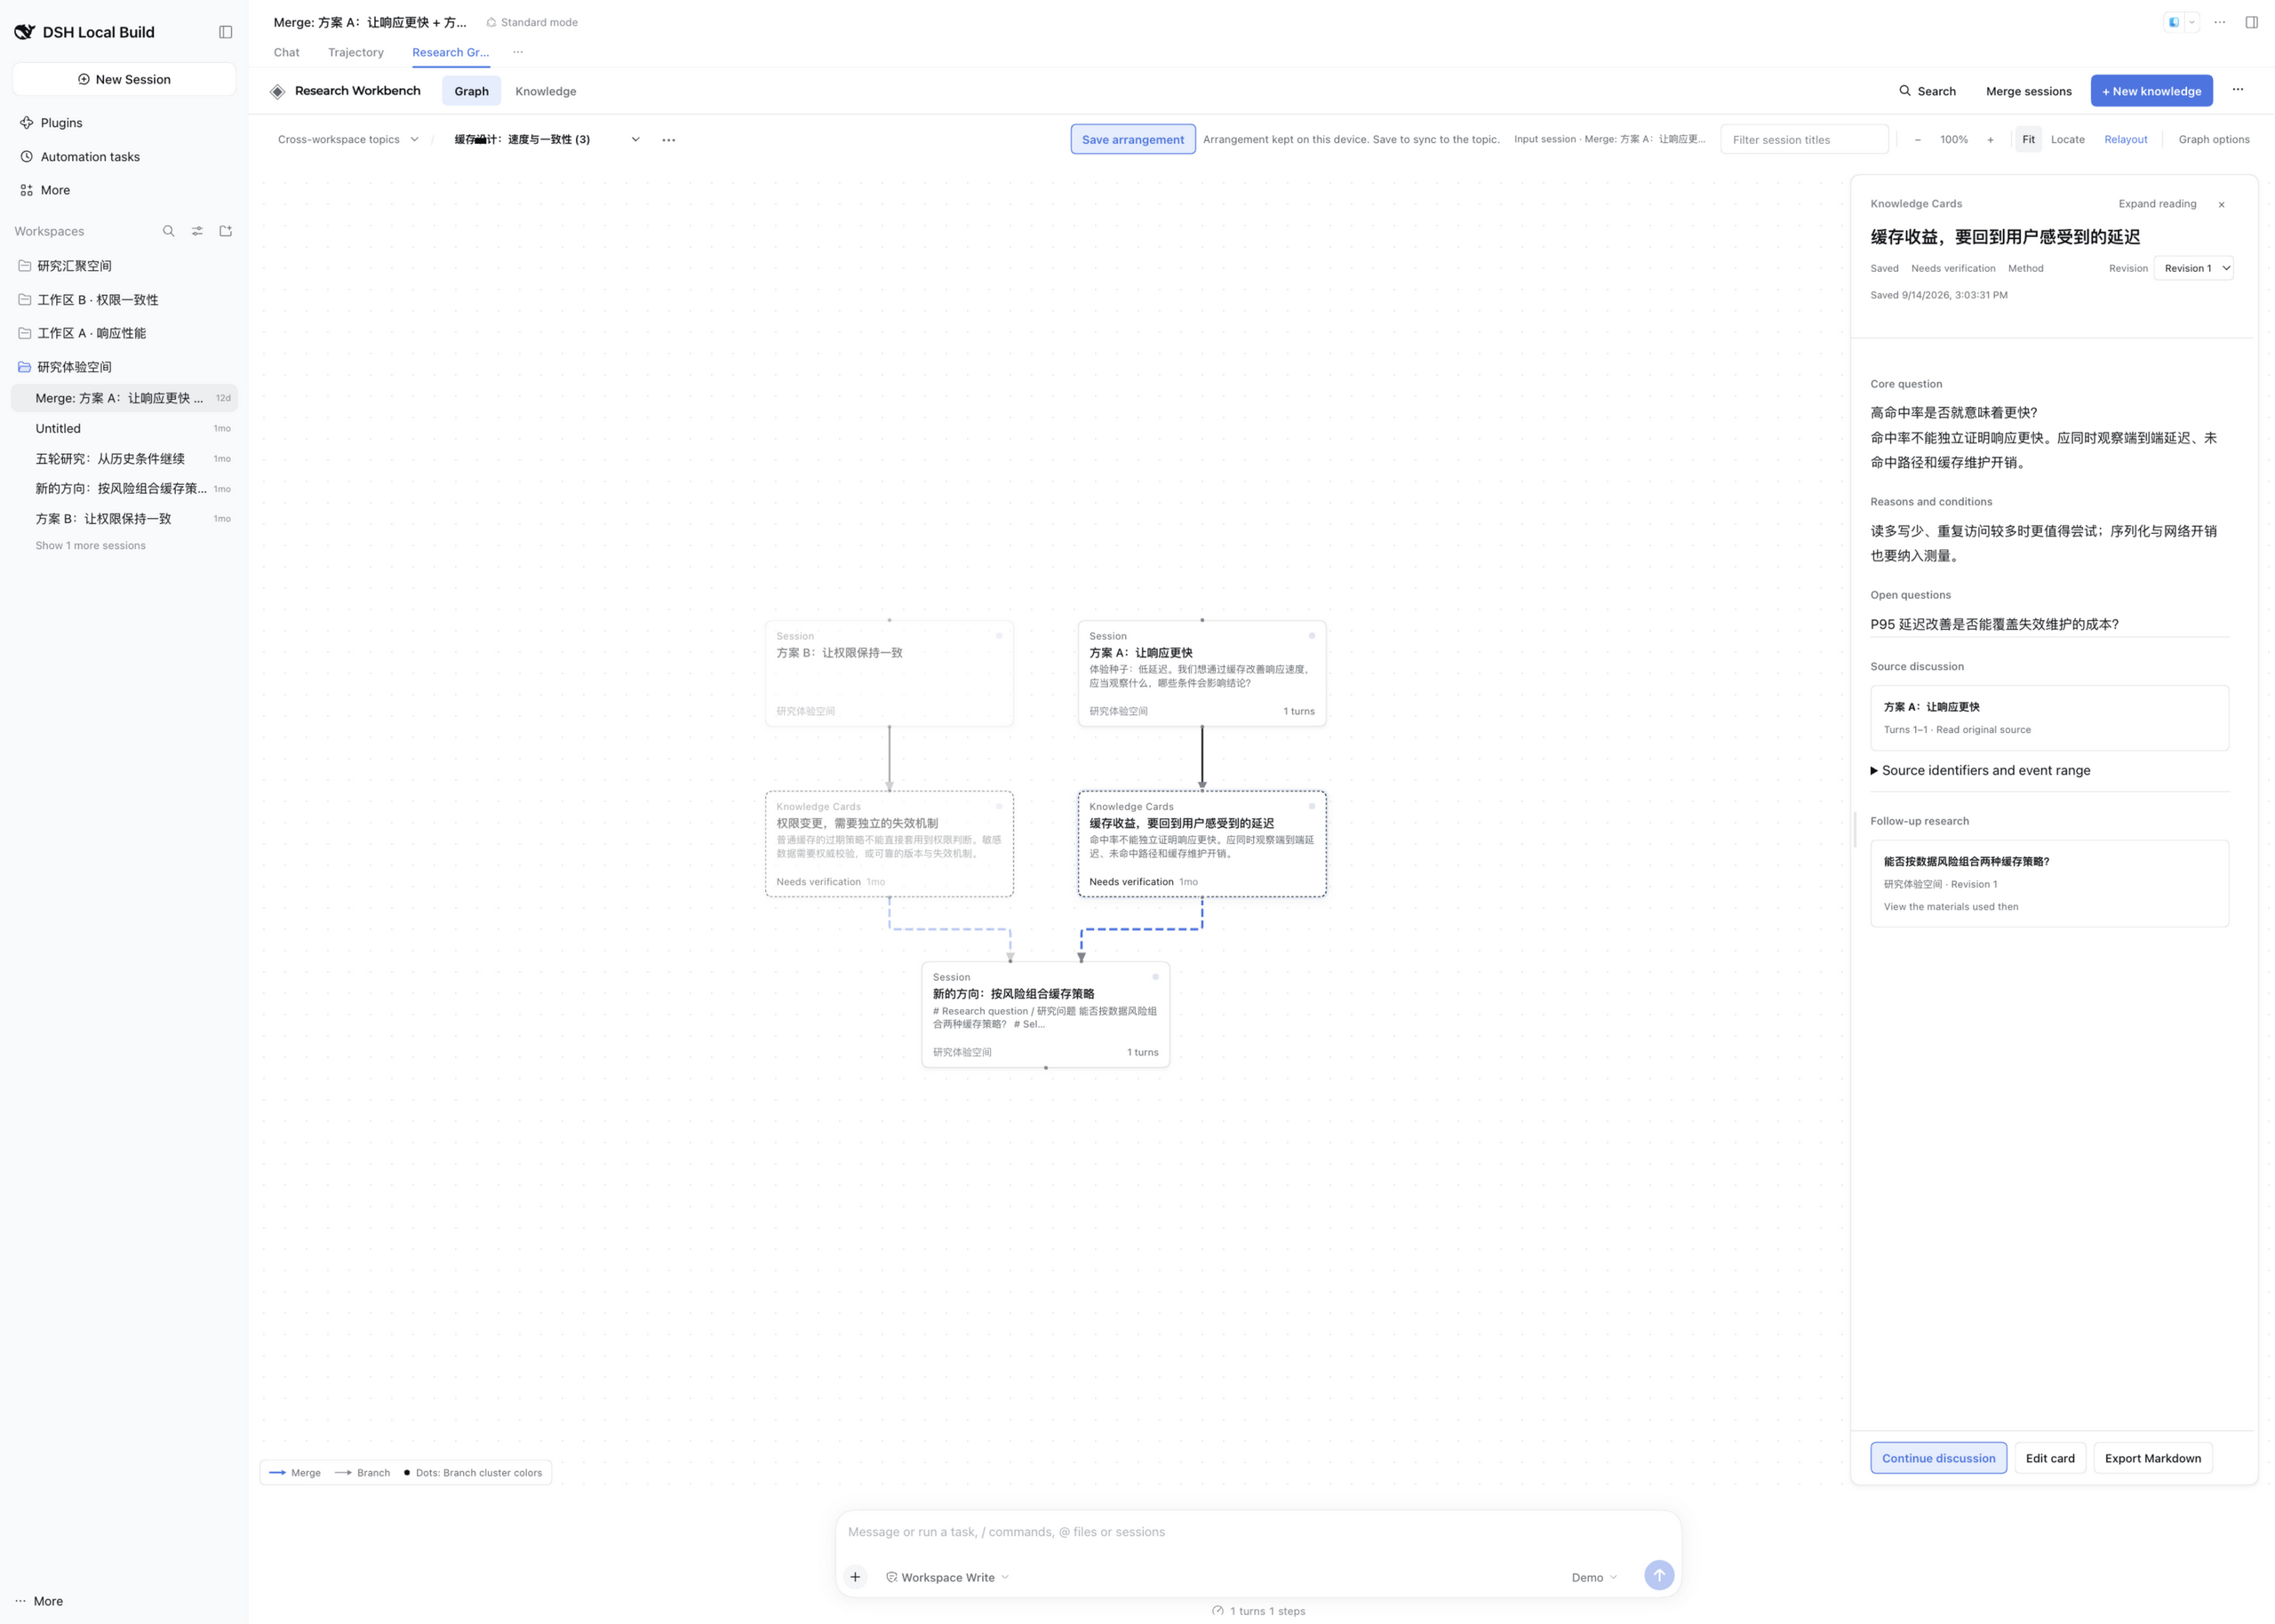2275x1624 pixels.
Task: Switch to the Chat tab
Action: coord(286,52)
